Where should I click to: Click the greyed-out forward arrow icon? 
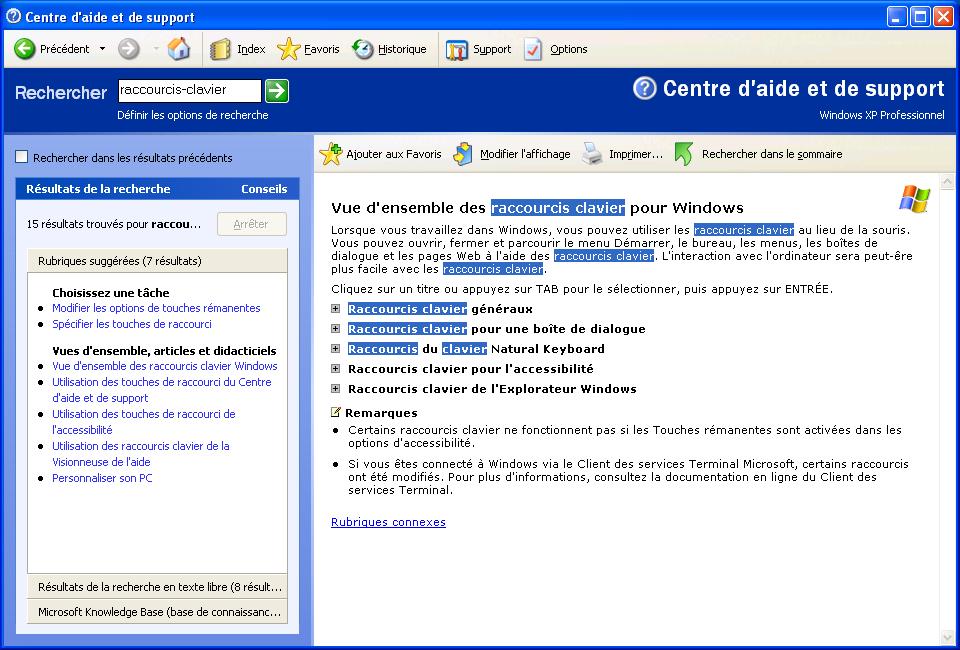(129, 49)
